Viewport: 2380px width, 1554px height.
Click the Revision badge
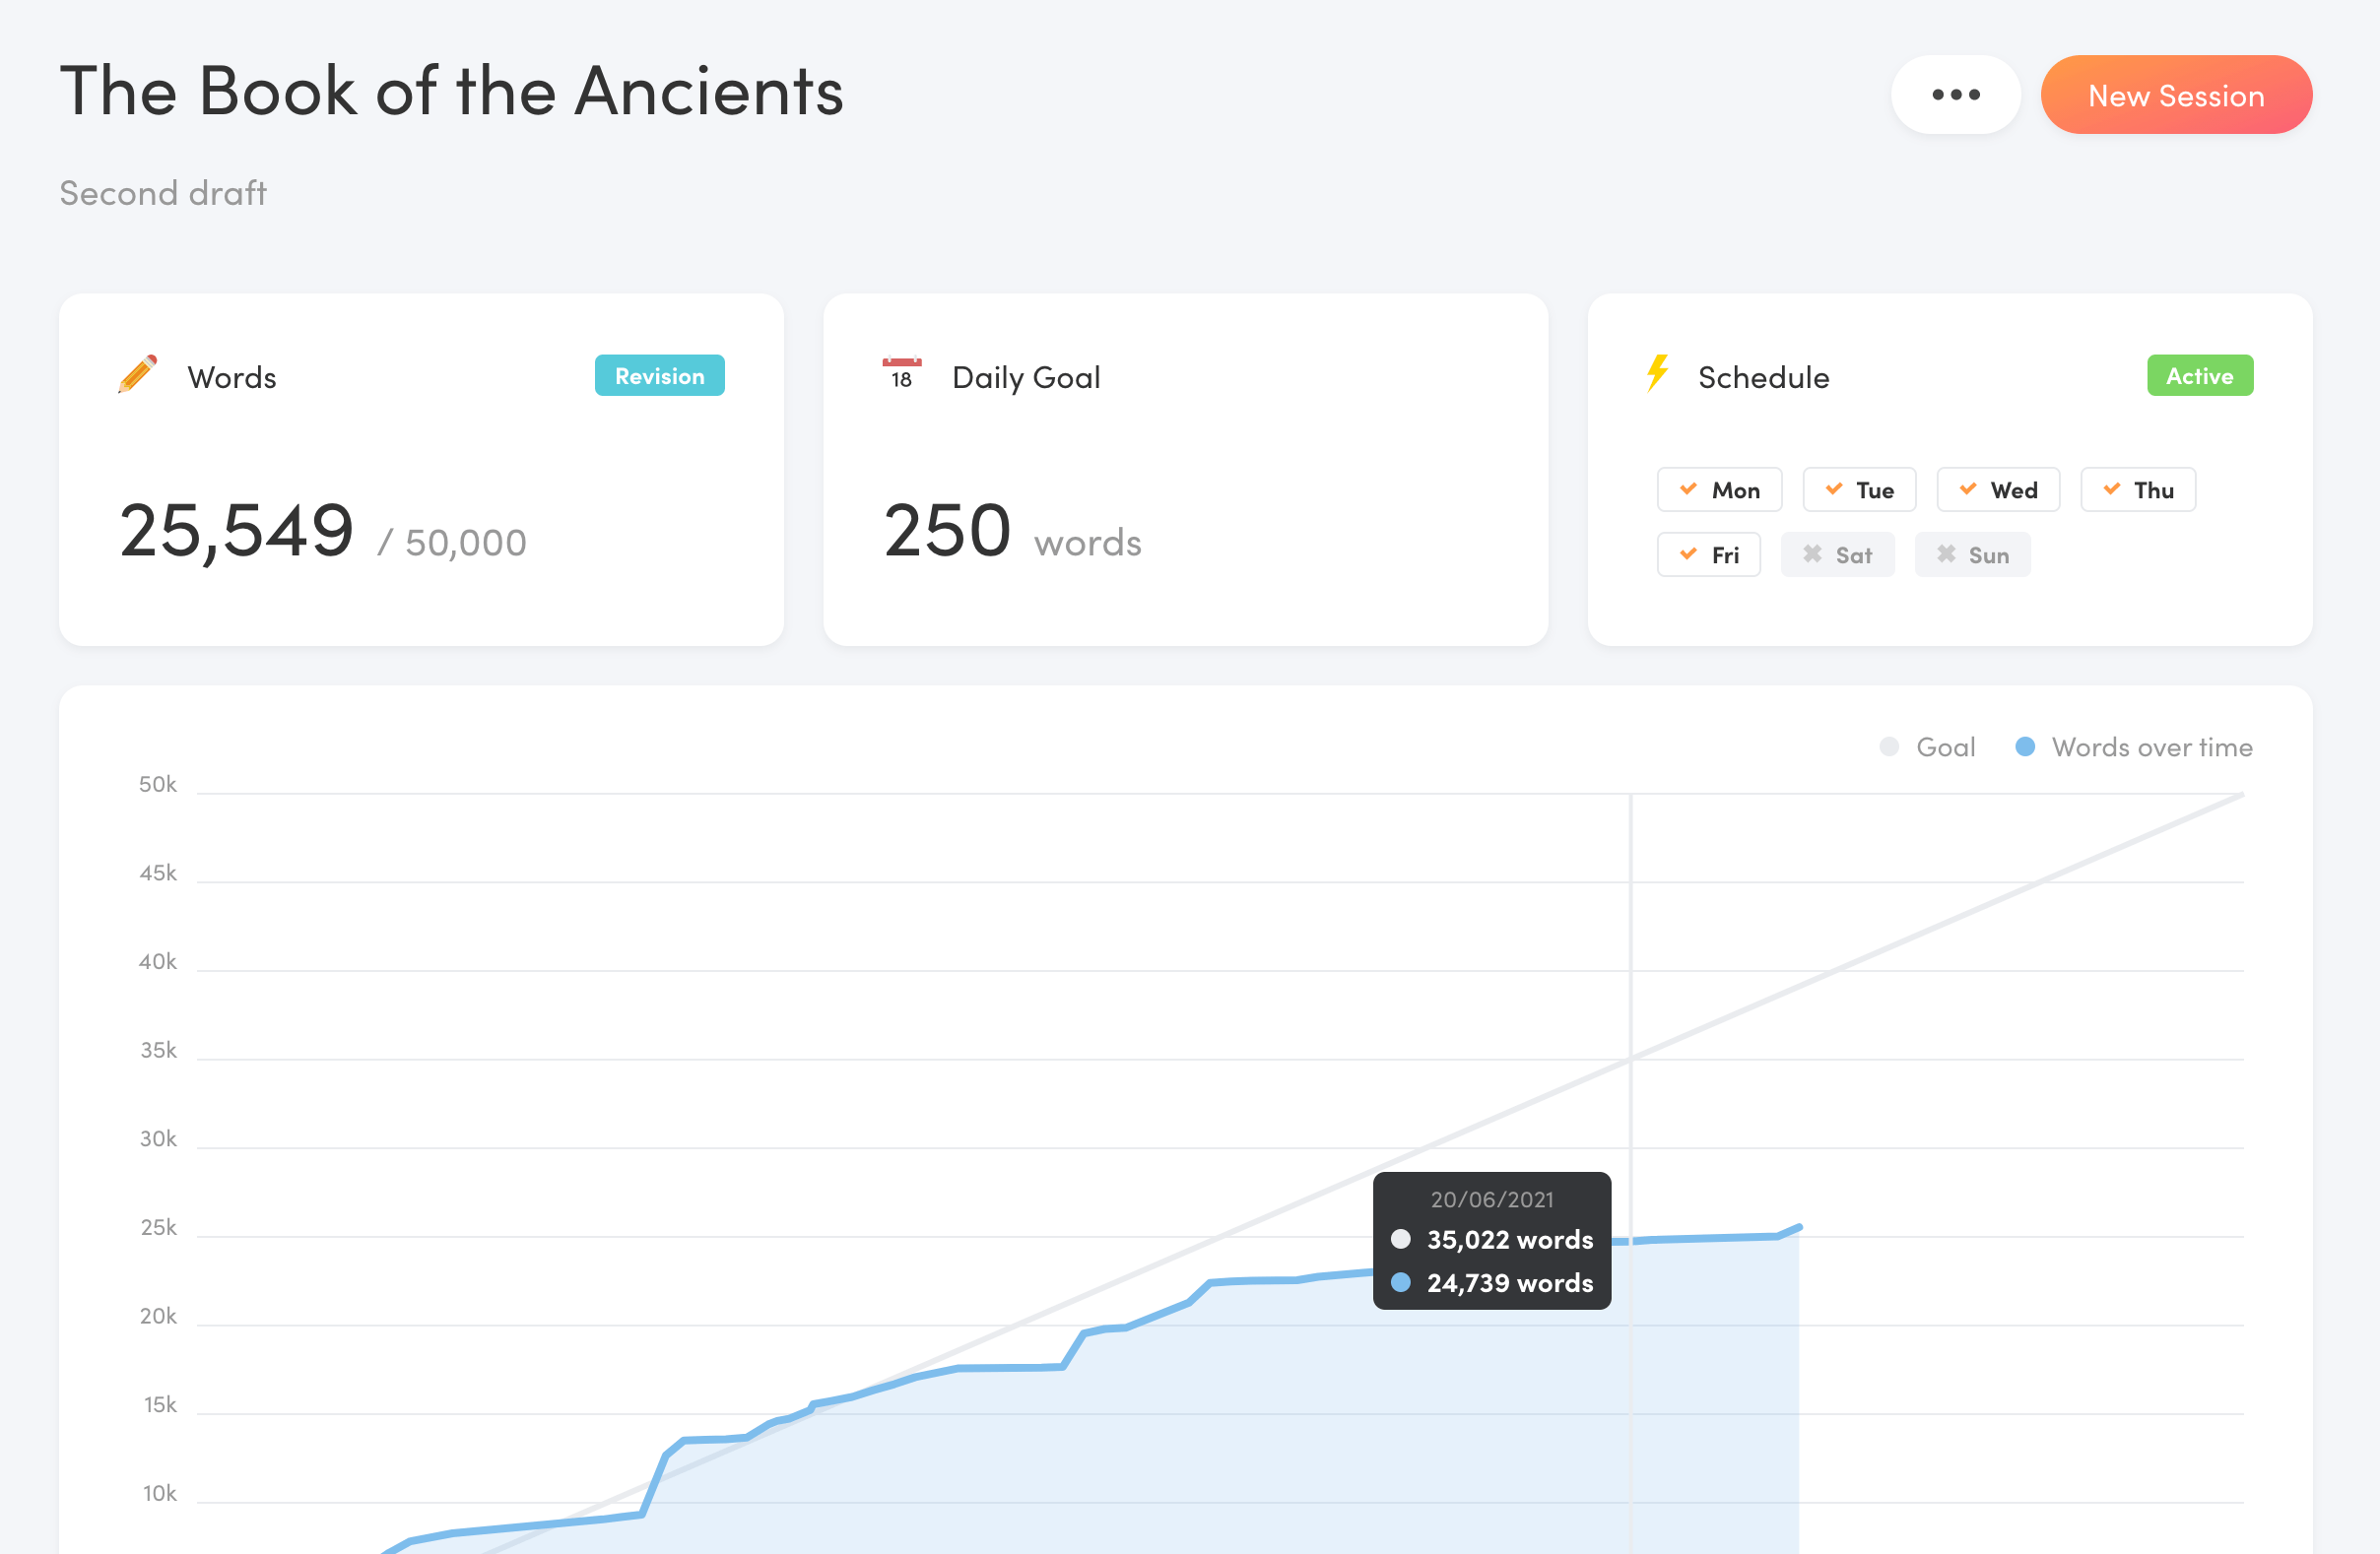point(659,376)
